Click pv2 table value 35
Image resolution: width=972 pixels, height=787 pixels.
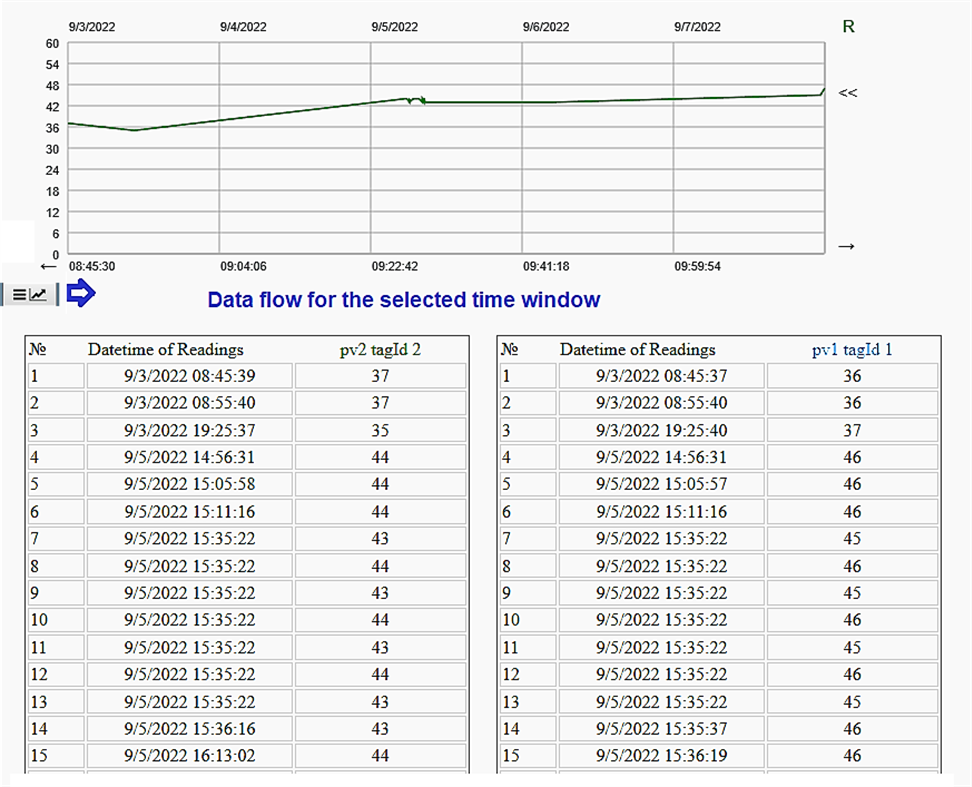tap(380, 430)
